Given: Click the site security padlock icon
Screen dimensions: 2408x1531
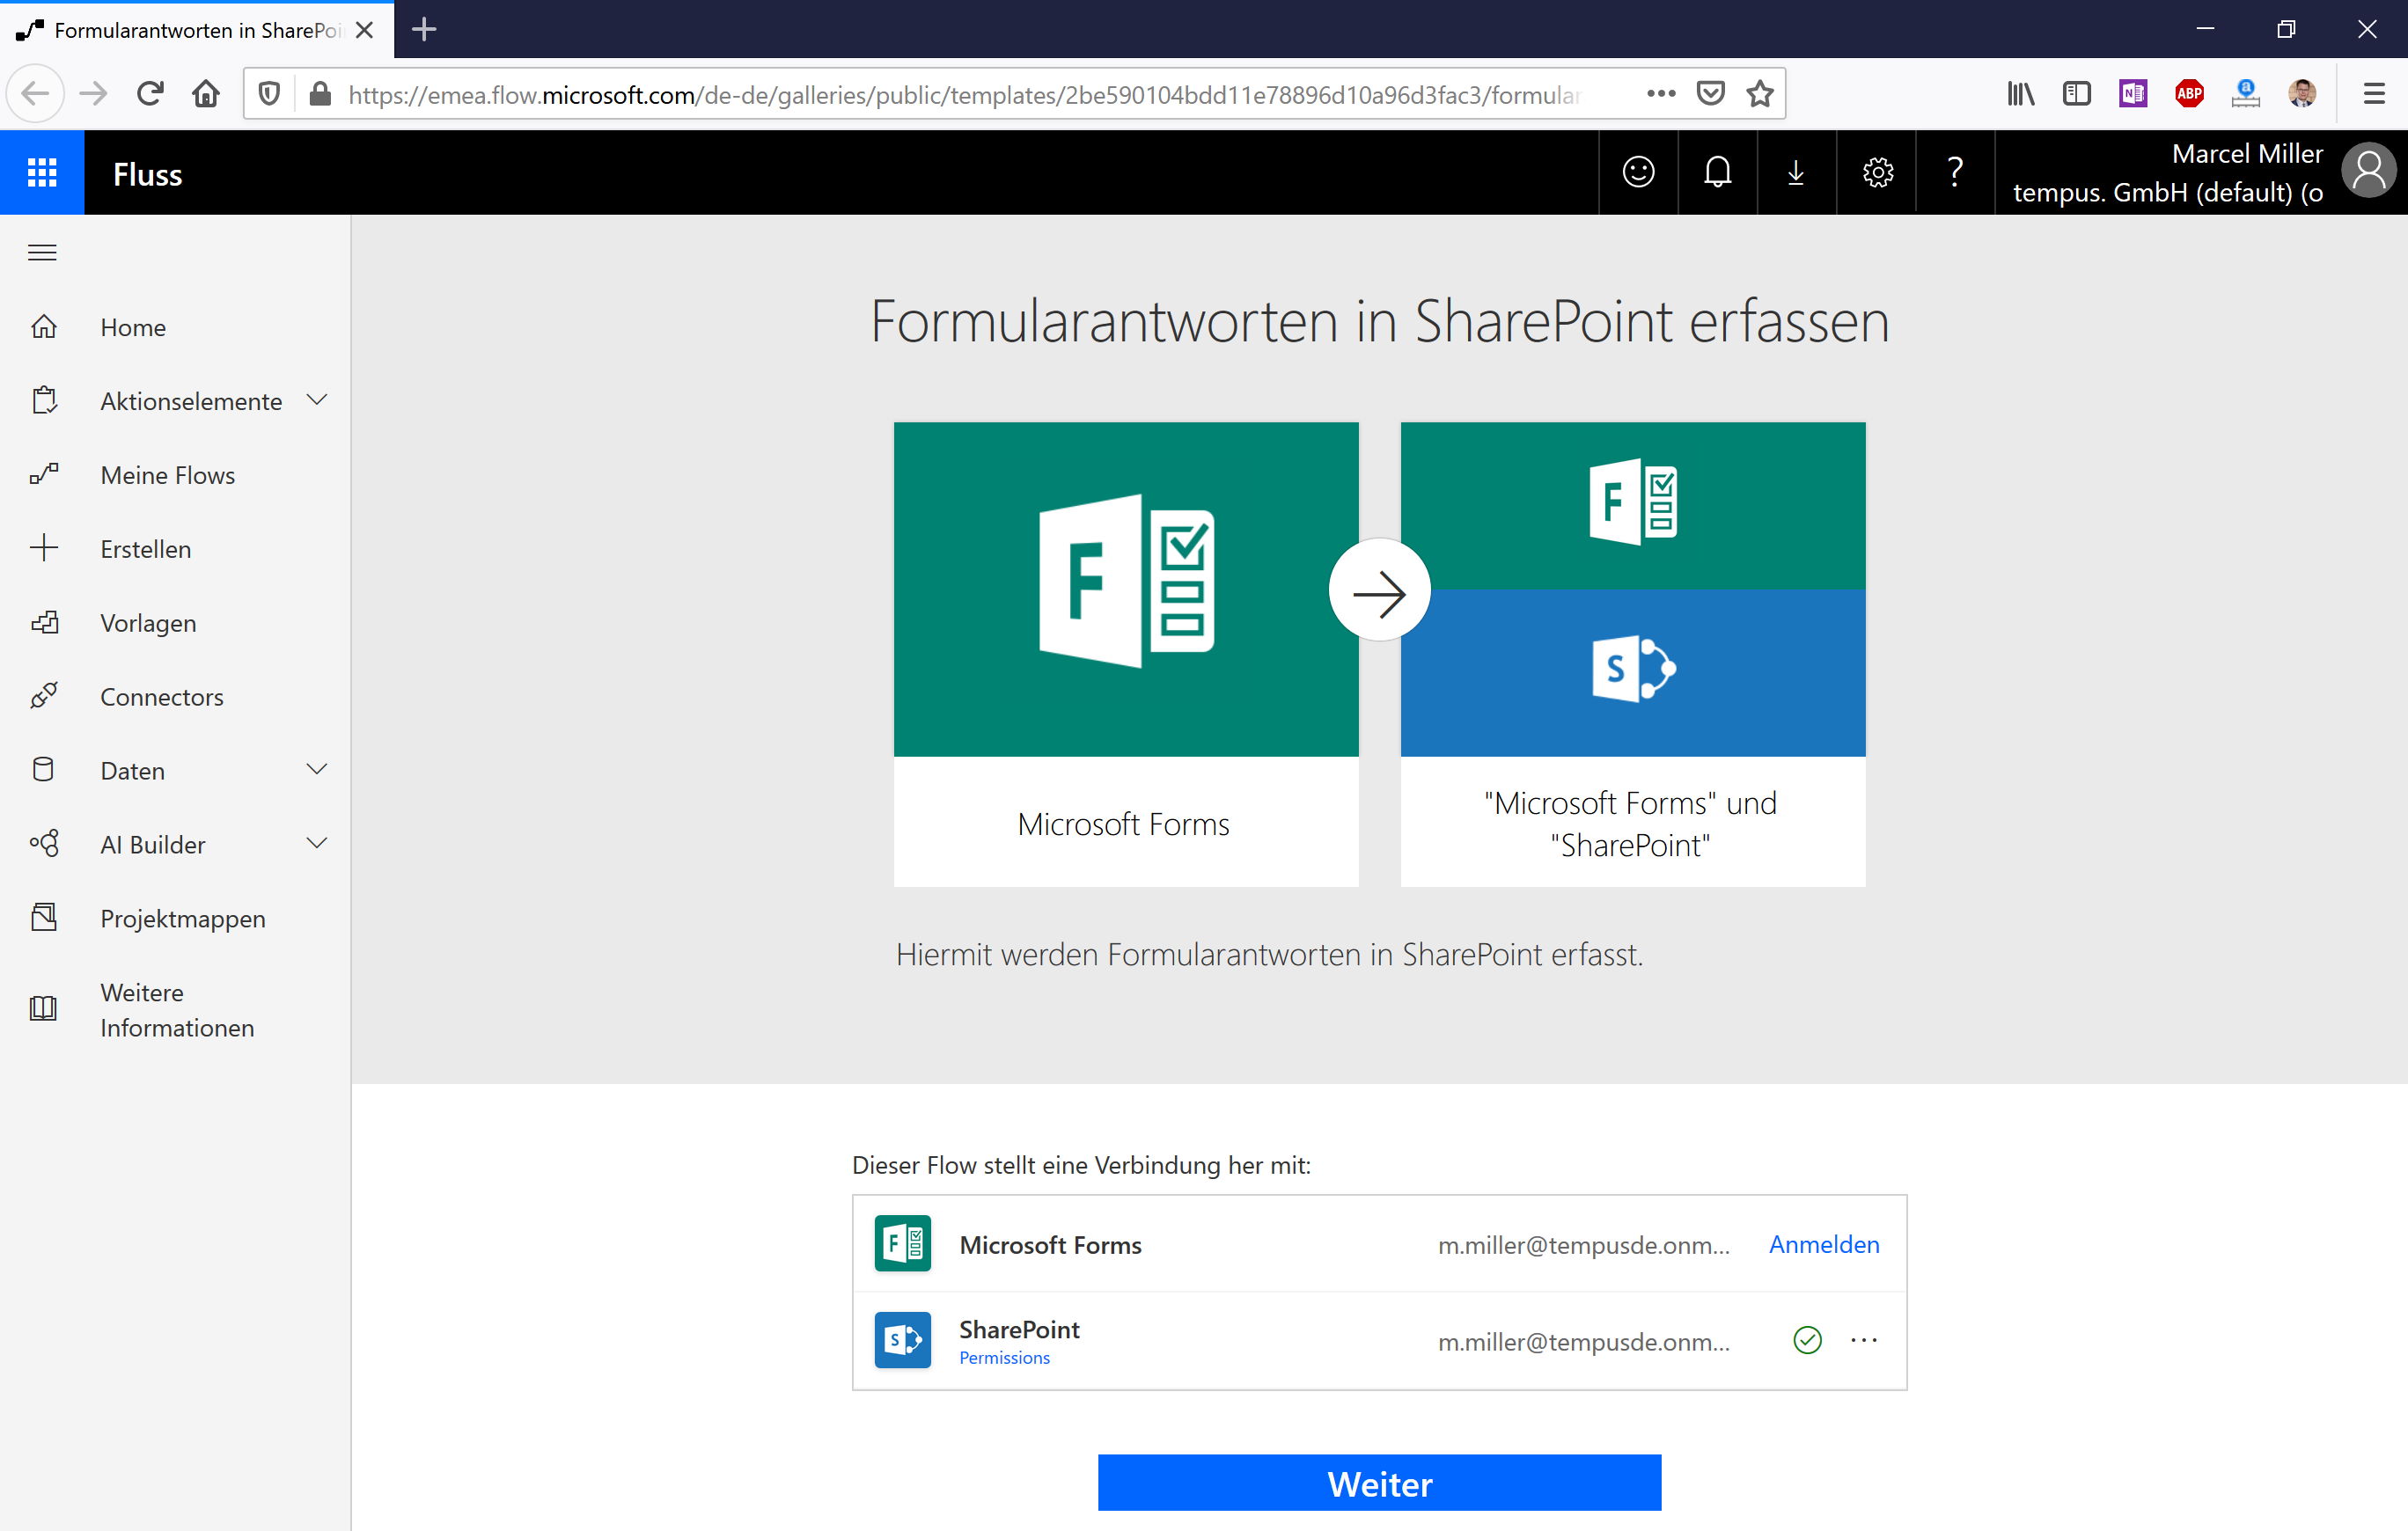Looking at the screenshot, I should coord(320,94).
